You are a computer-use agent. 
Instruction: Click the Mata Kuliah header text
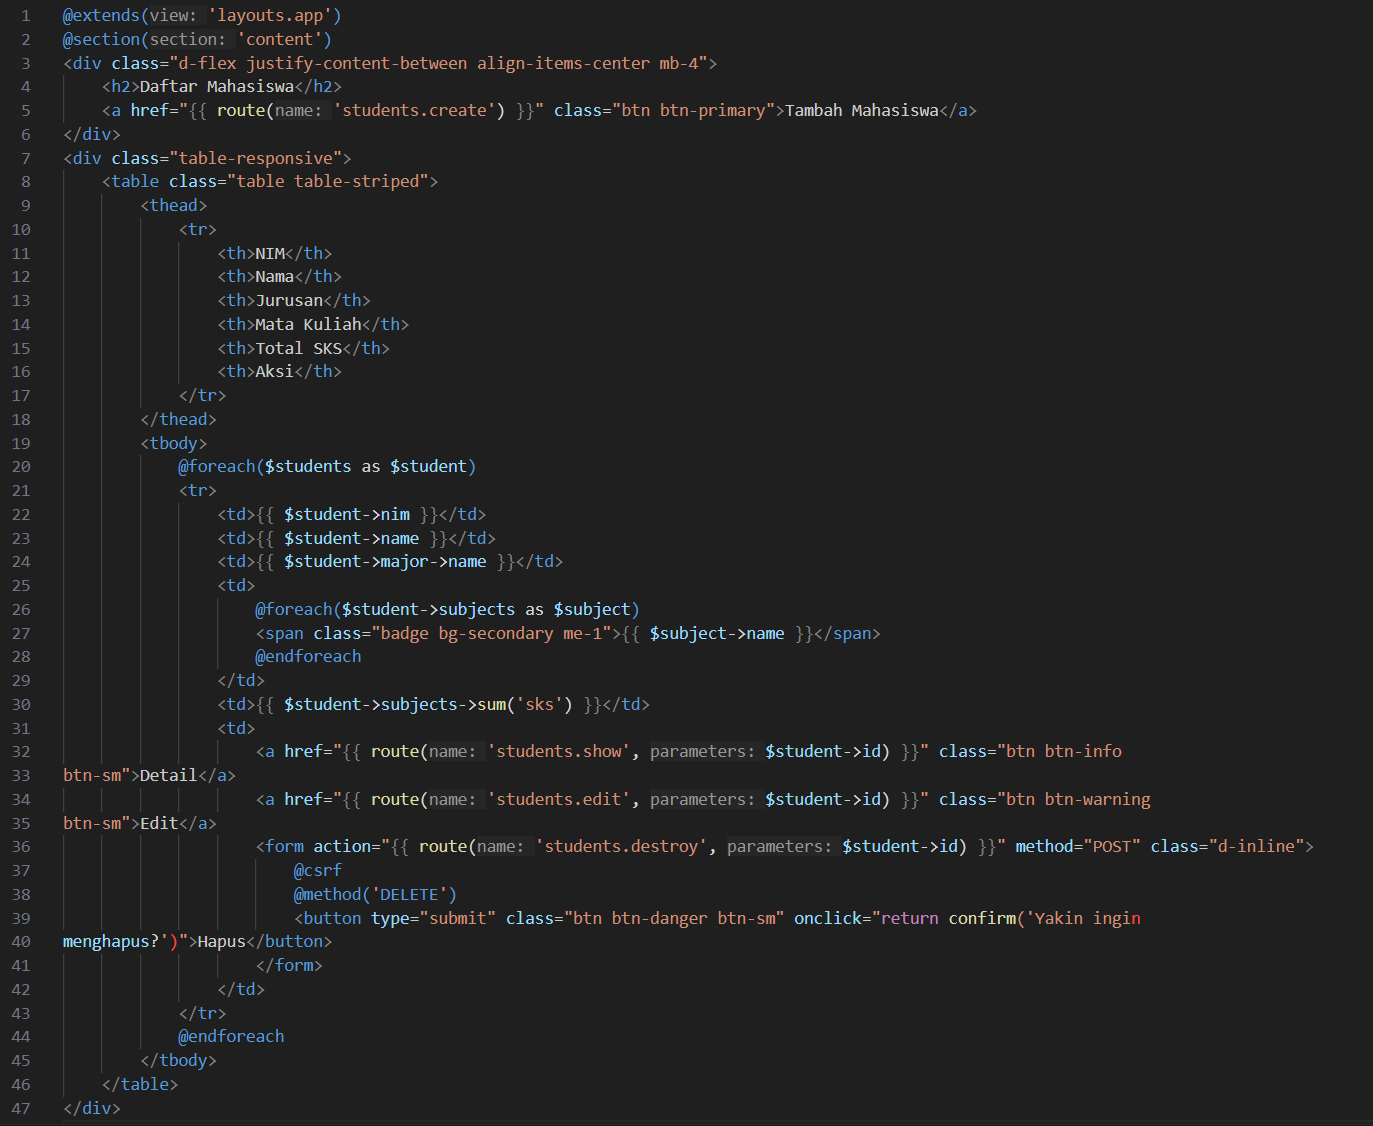tap(308, 325)
